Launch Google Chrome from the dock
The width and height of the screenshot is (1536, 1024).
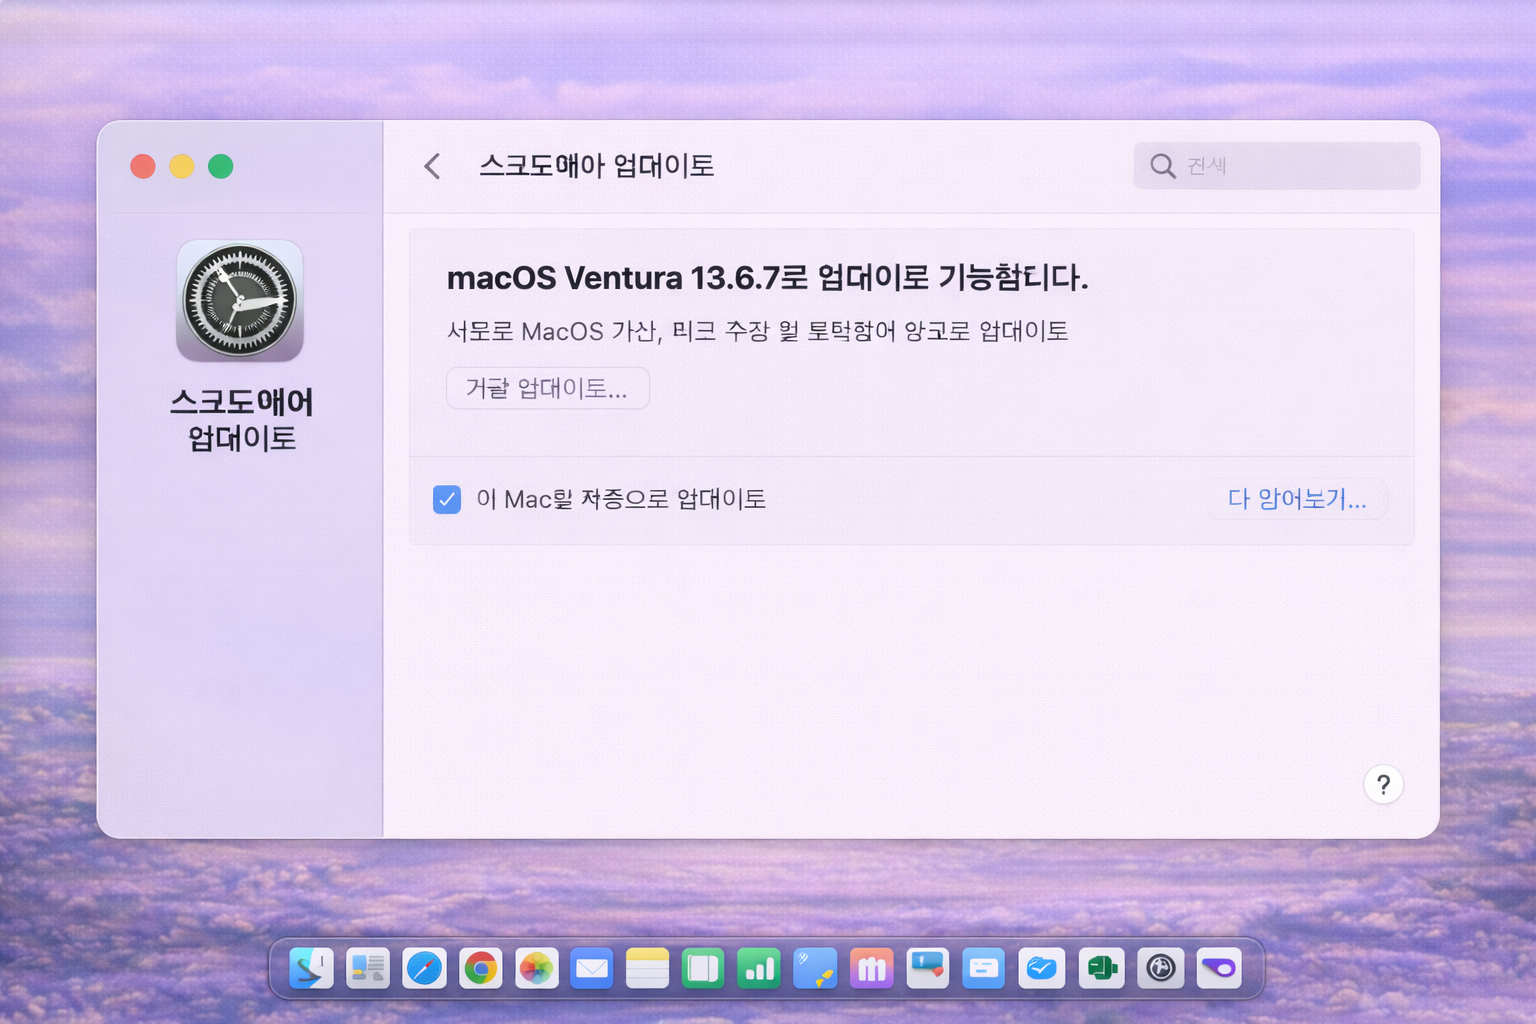pyautogui.click(x=481, y=968)
